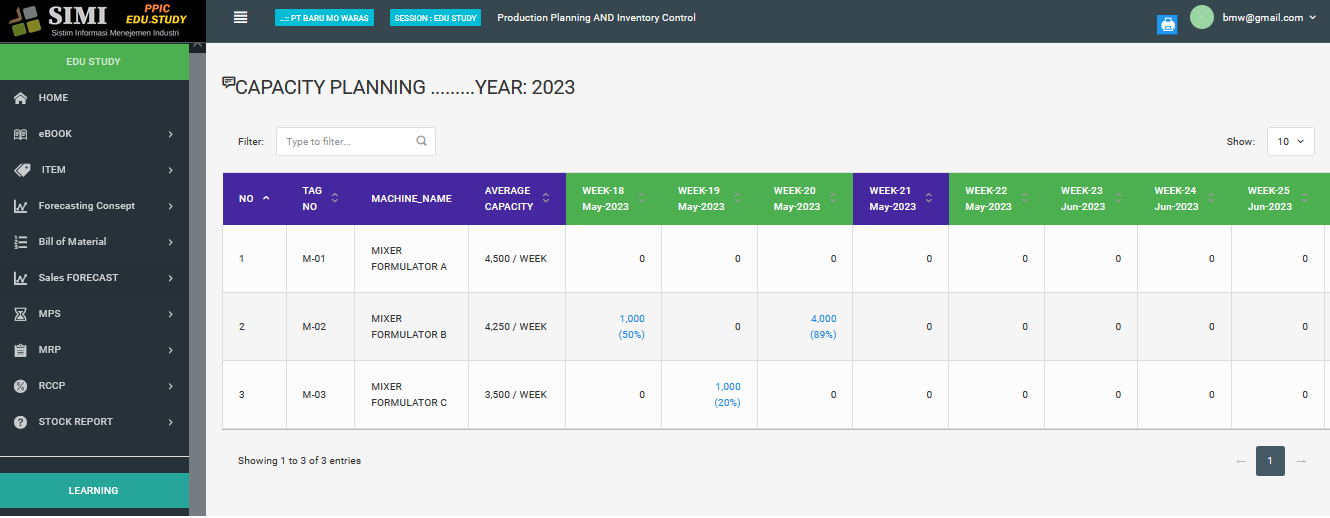Open the RCCP menu item
Image resolution: width=1330 pixels, height=518 pixels.
pyautogui.click(x=52, y=386)
